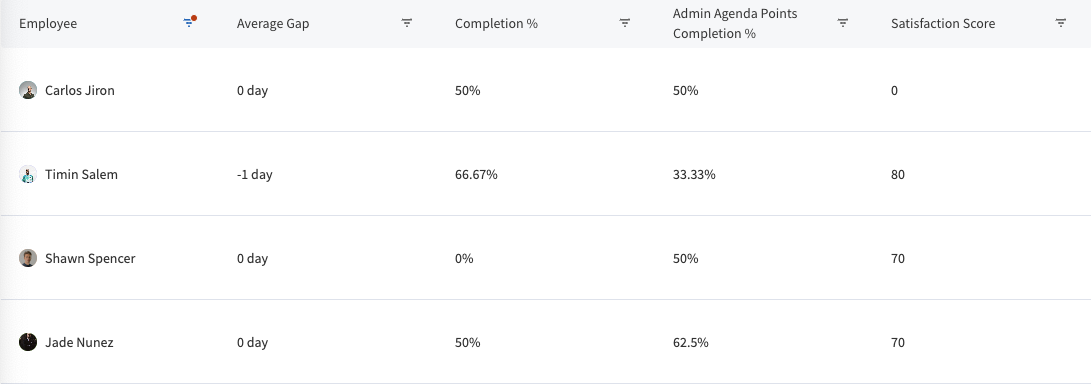Sort by the Employee column header
The width and height of the screenshot is (1091, 384).
coord(48,23)
